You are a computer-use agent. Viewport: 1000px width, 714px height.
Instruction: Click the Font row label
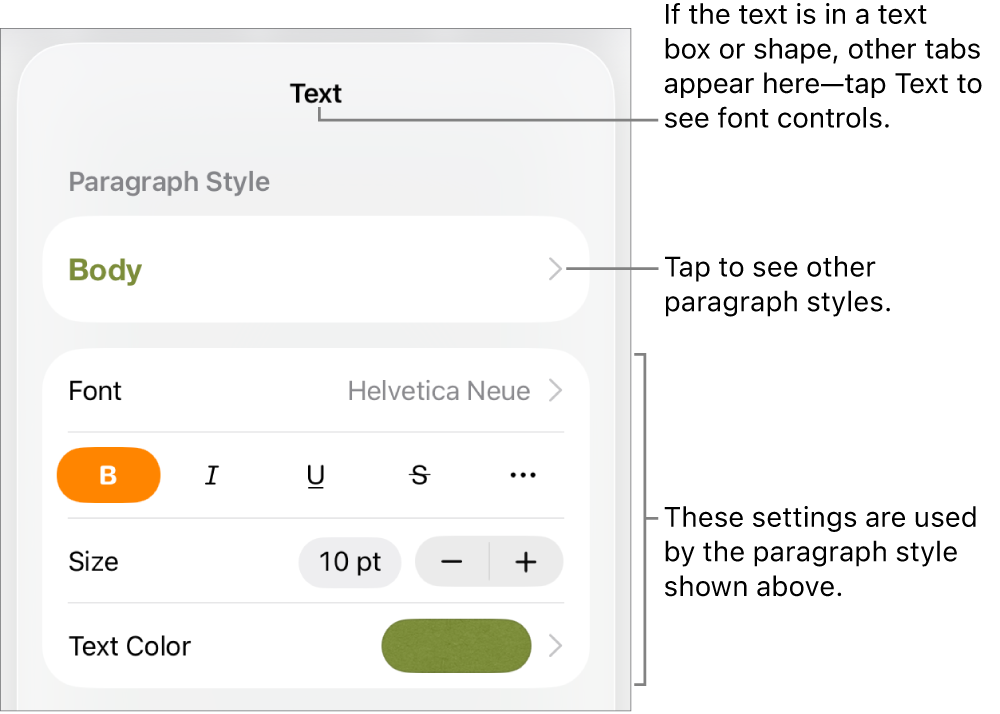point(94,390)
